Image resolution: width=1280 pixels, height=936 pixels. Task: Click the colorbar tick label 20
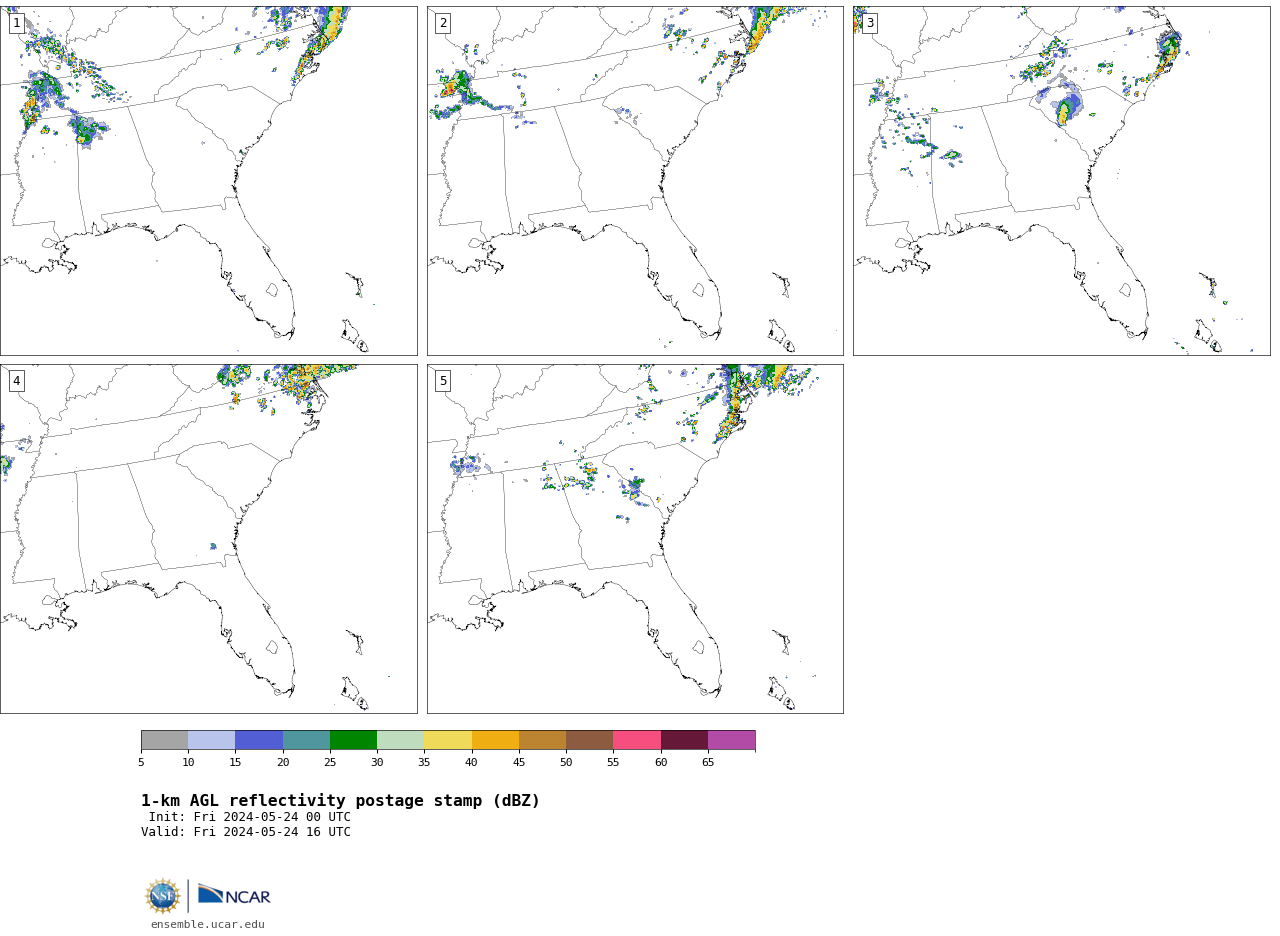(x=283, y=763)
